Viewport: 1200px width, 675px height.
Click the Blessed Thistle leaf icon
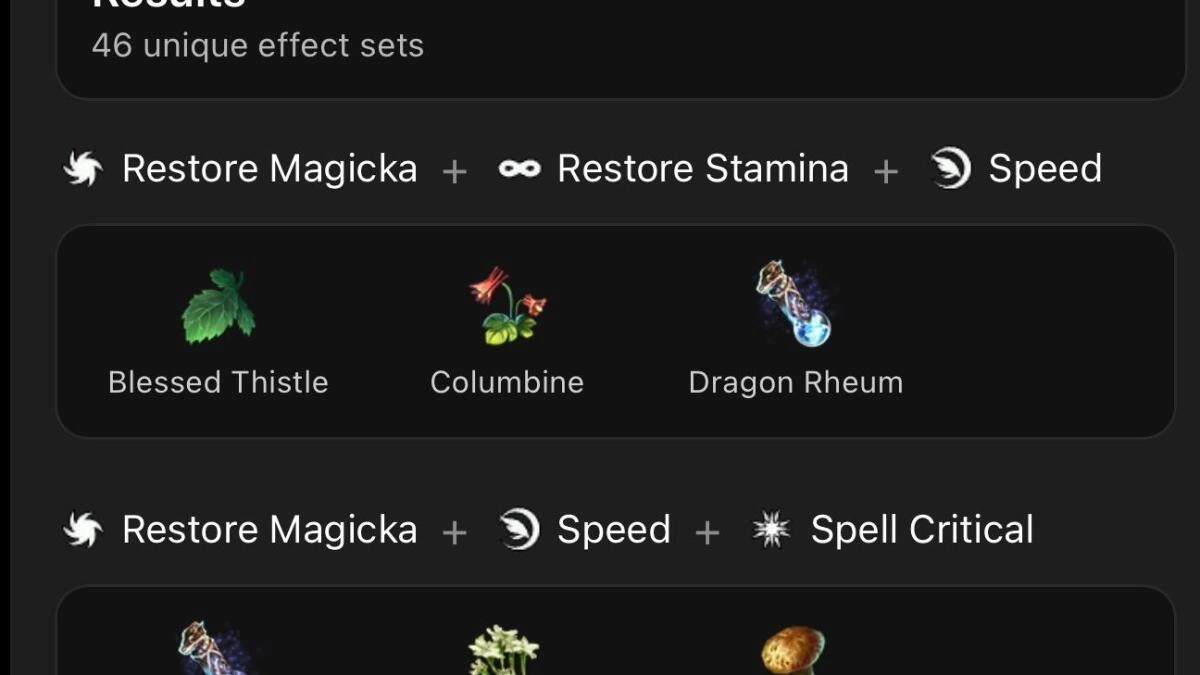click(x=218, y=308)
